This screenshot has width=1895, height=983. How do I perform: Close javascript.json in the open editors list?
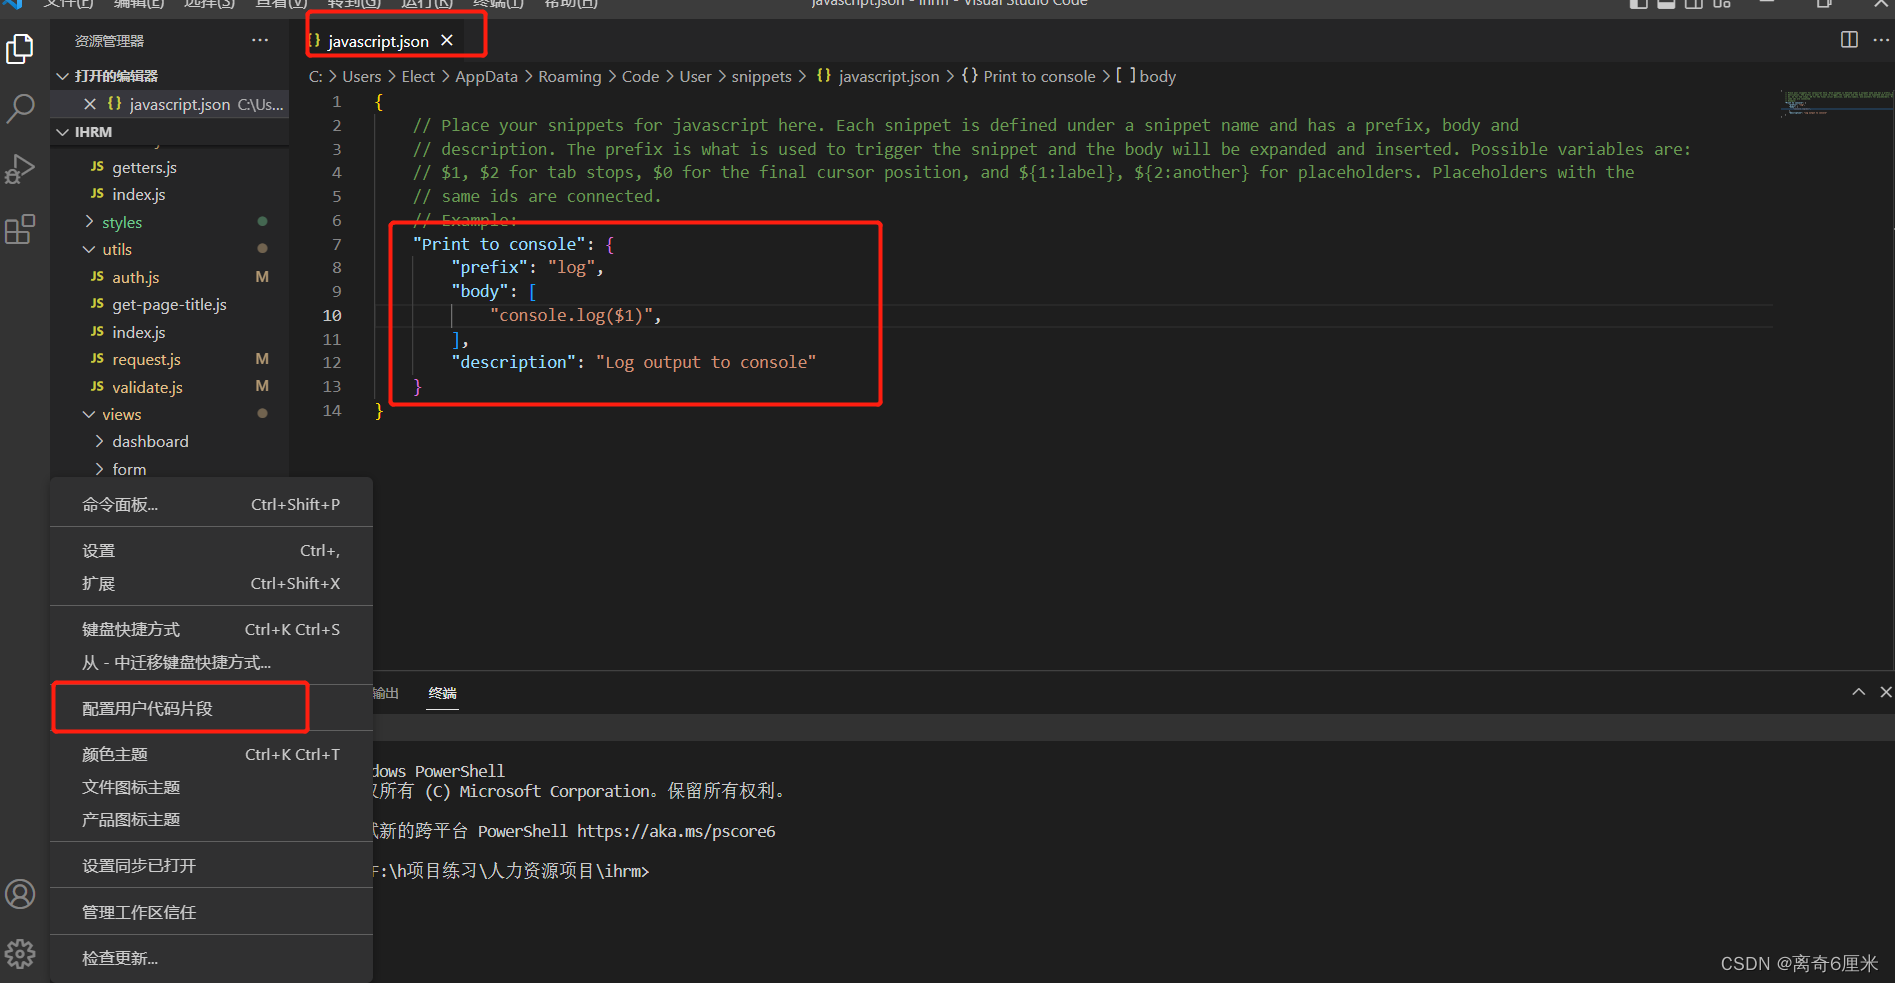90,104
